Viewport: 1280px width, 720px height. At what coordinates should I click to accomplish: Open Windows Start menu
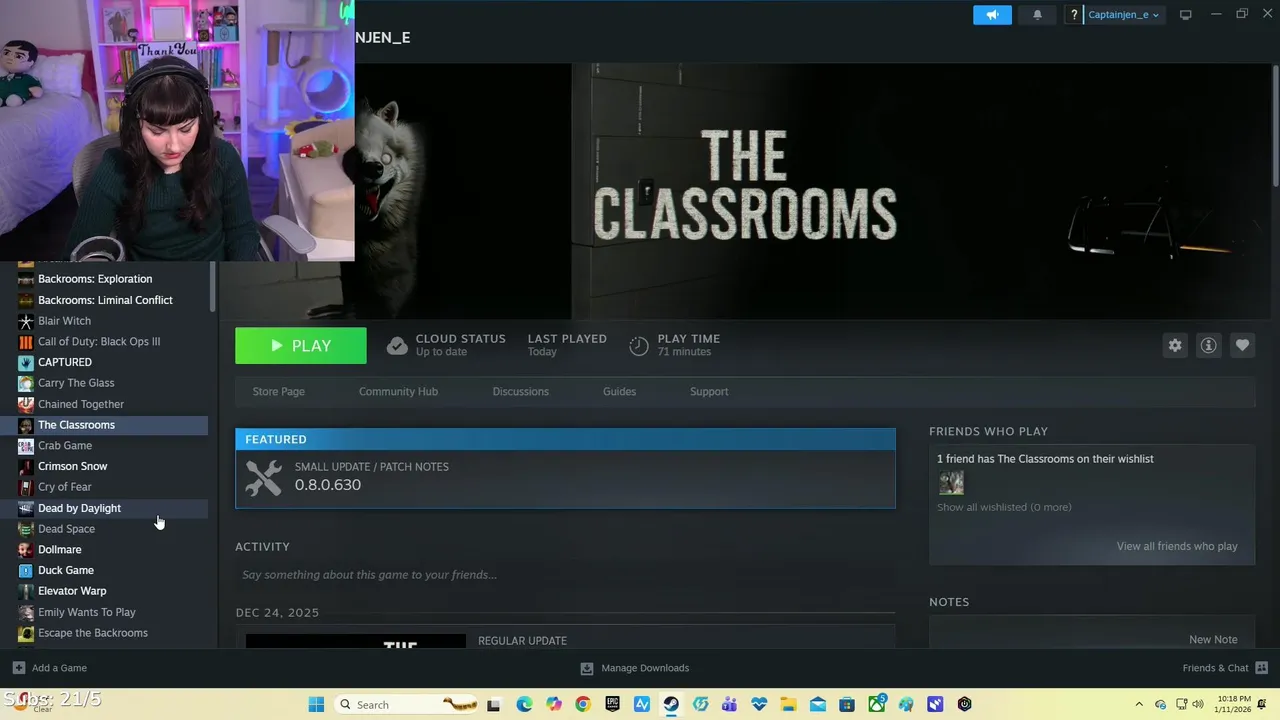click(x=316, y=704)
